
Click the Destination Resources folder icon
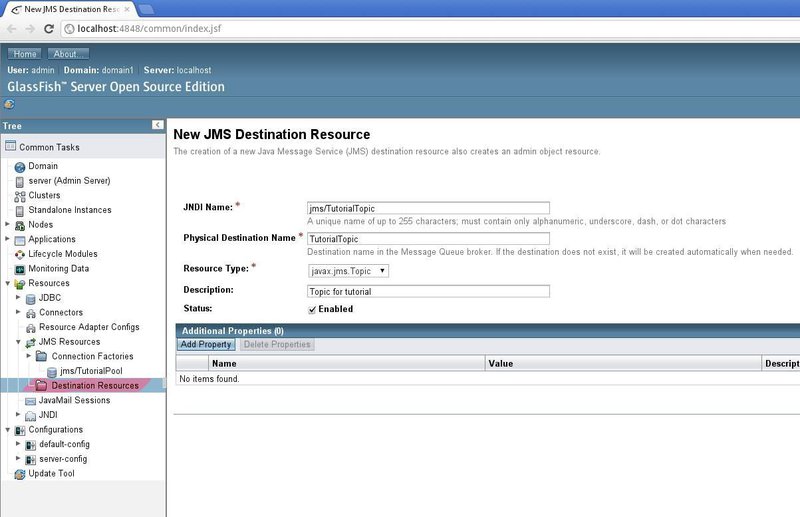click(x=42, y=385)
